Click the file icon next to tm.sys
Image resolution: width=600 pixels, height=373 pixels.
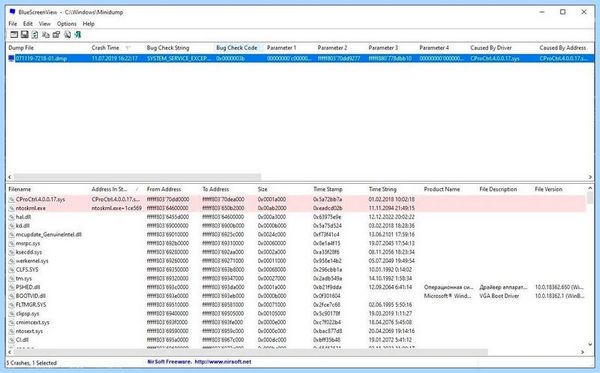(11, 279)
